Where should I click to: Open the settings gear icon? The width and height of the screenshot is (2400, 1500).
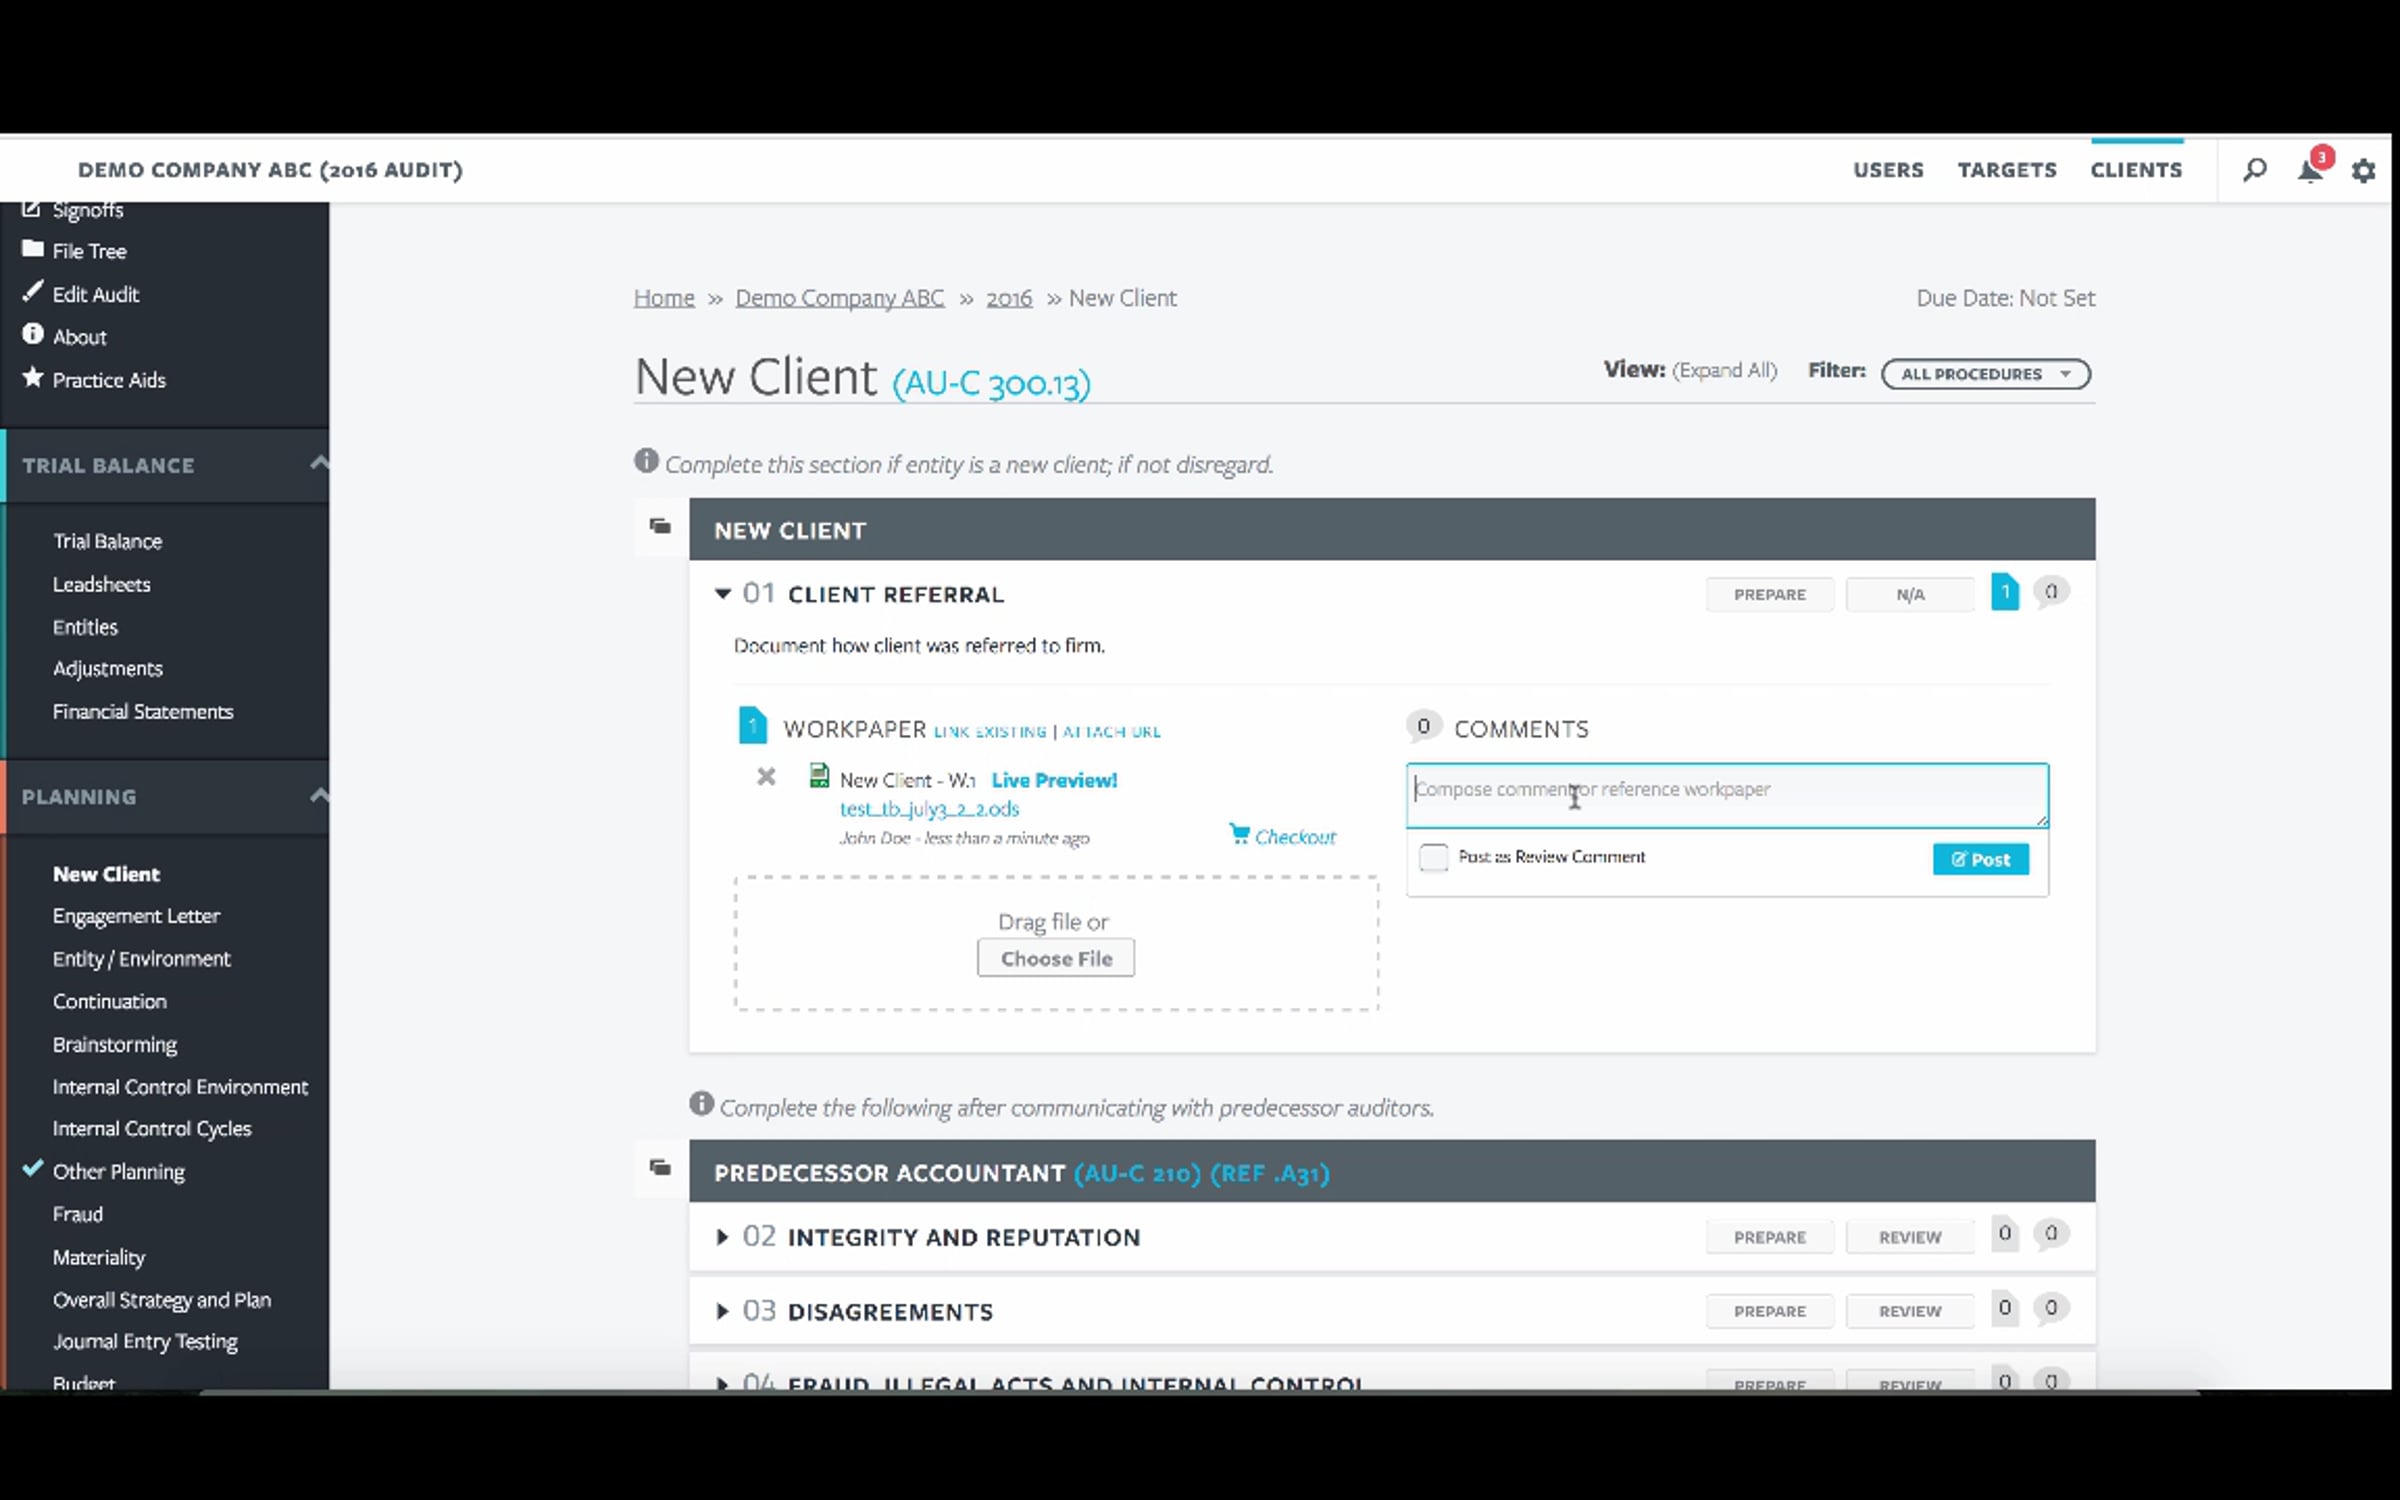click(2363, 171)
